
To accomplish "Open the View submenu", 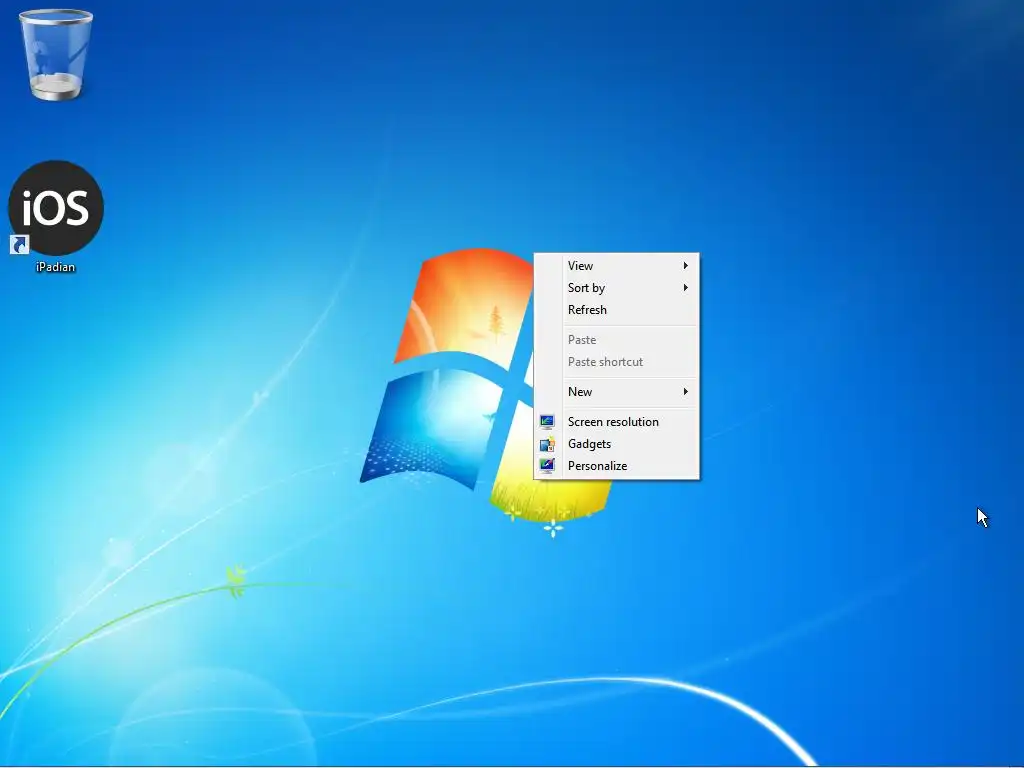I will 616,266.
